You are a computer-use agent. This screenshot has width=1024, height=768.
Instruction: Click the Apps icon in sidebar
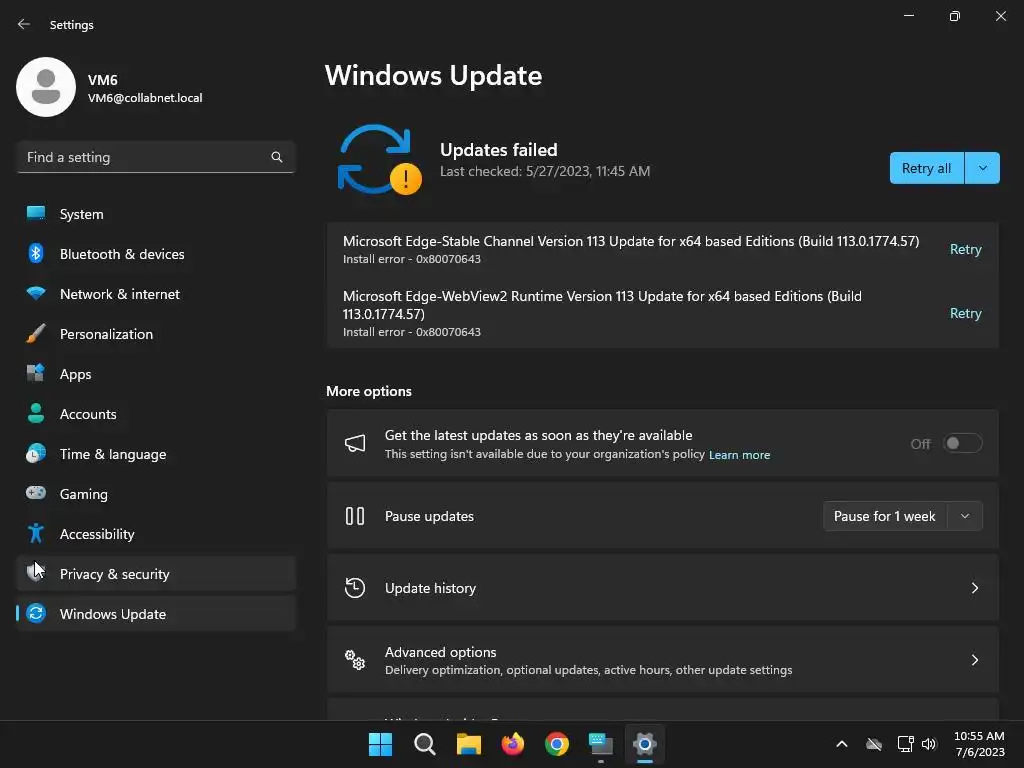pyautogui.click(x=36, y=374)
